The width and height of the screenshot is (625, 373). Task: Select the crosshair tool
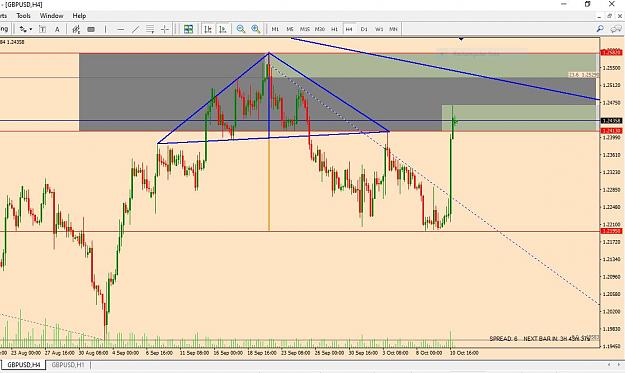point(165,29)
